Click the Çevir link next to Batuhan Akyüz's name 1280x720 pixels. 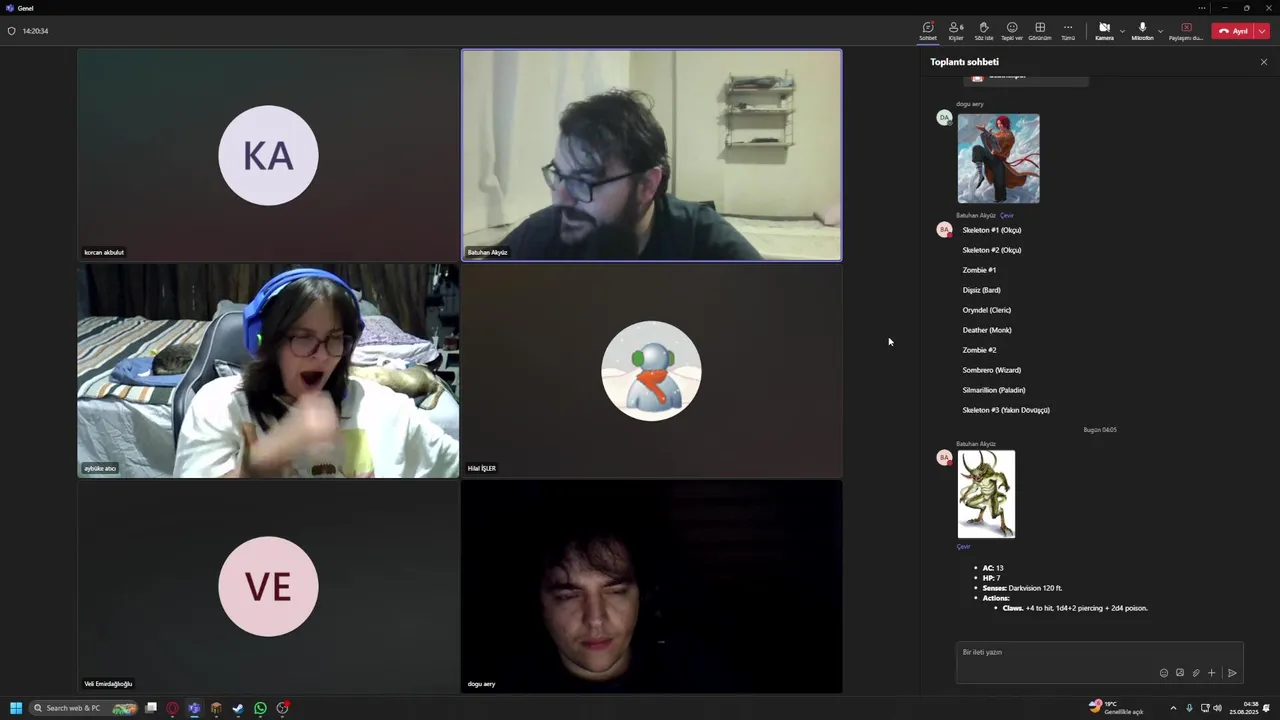pos(1007,215)
